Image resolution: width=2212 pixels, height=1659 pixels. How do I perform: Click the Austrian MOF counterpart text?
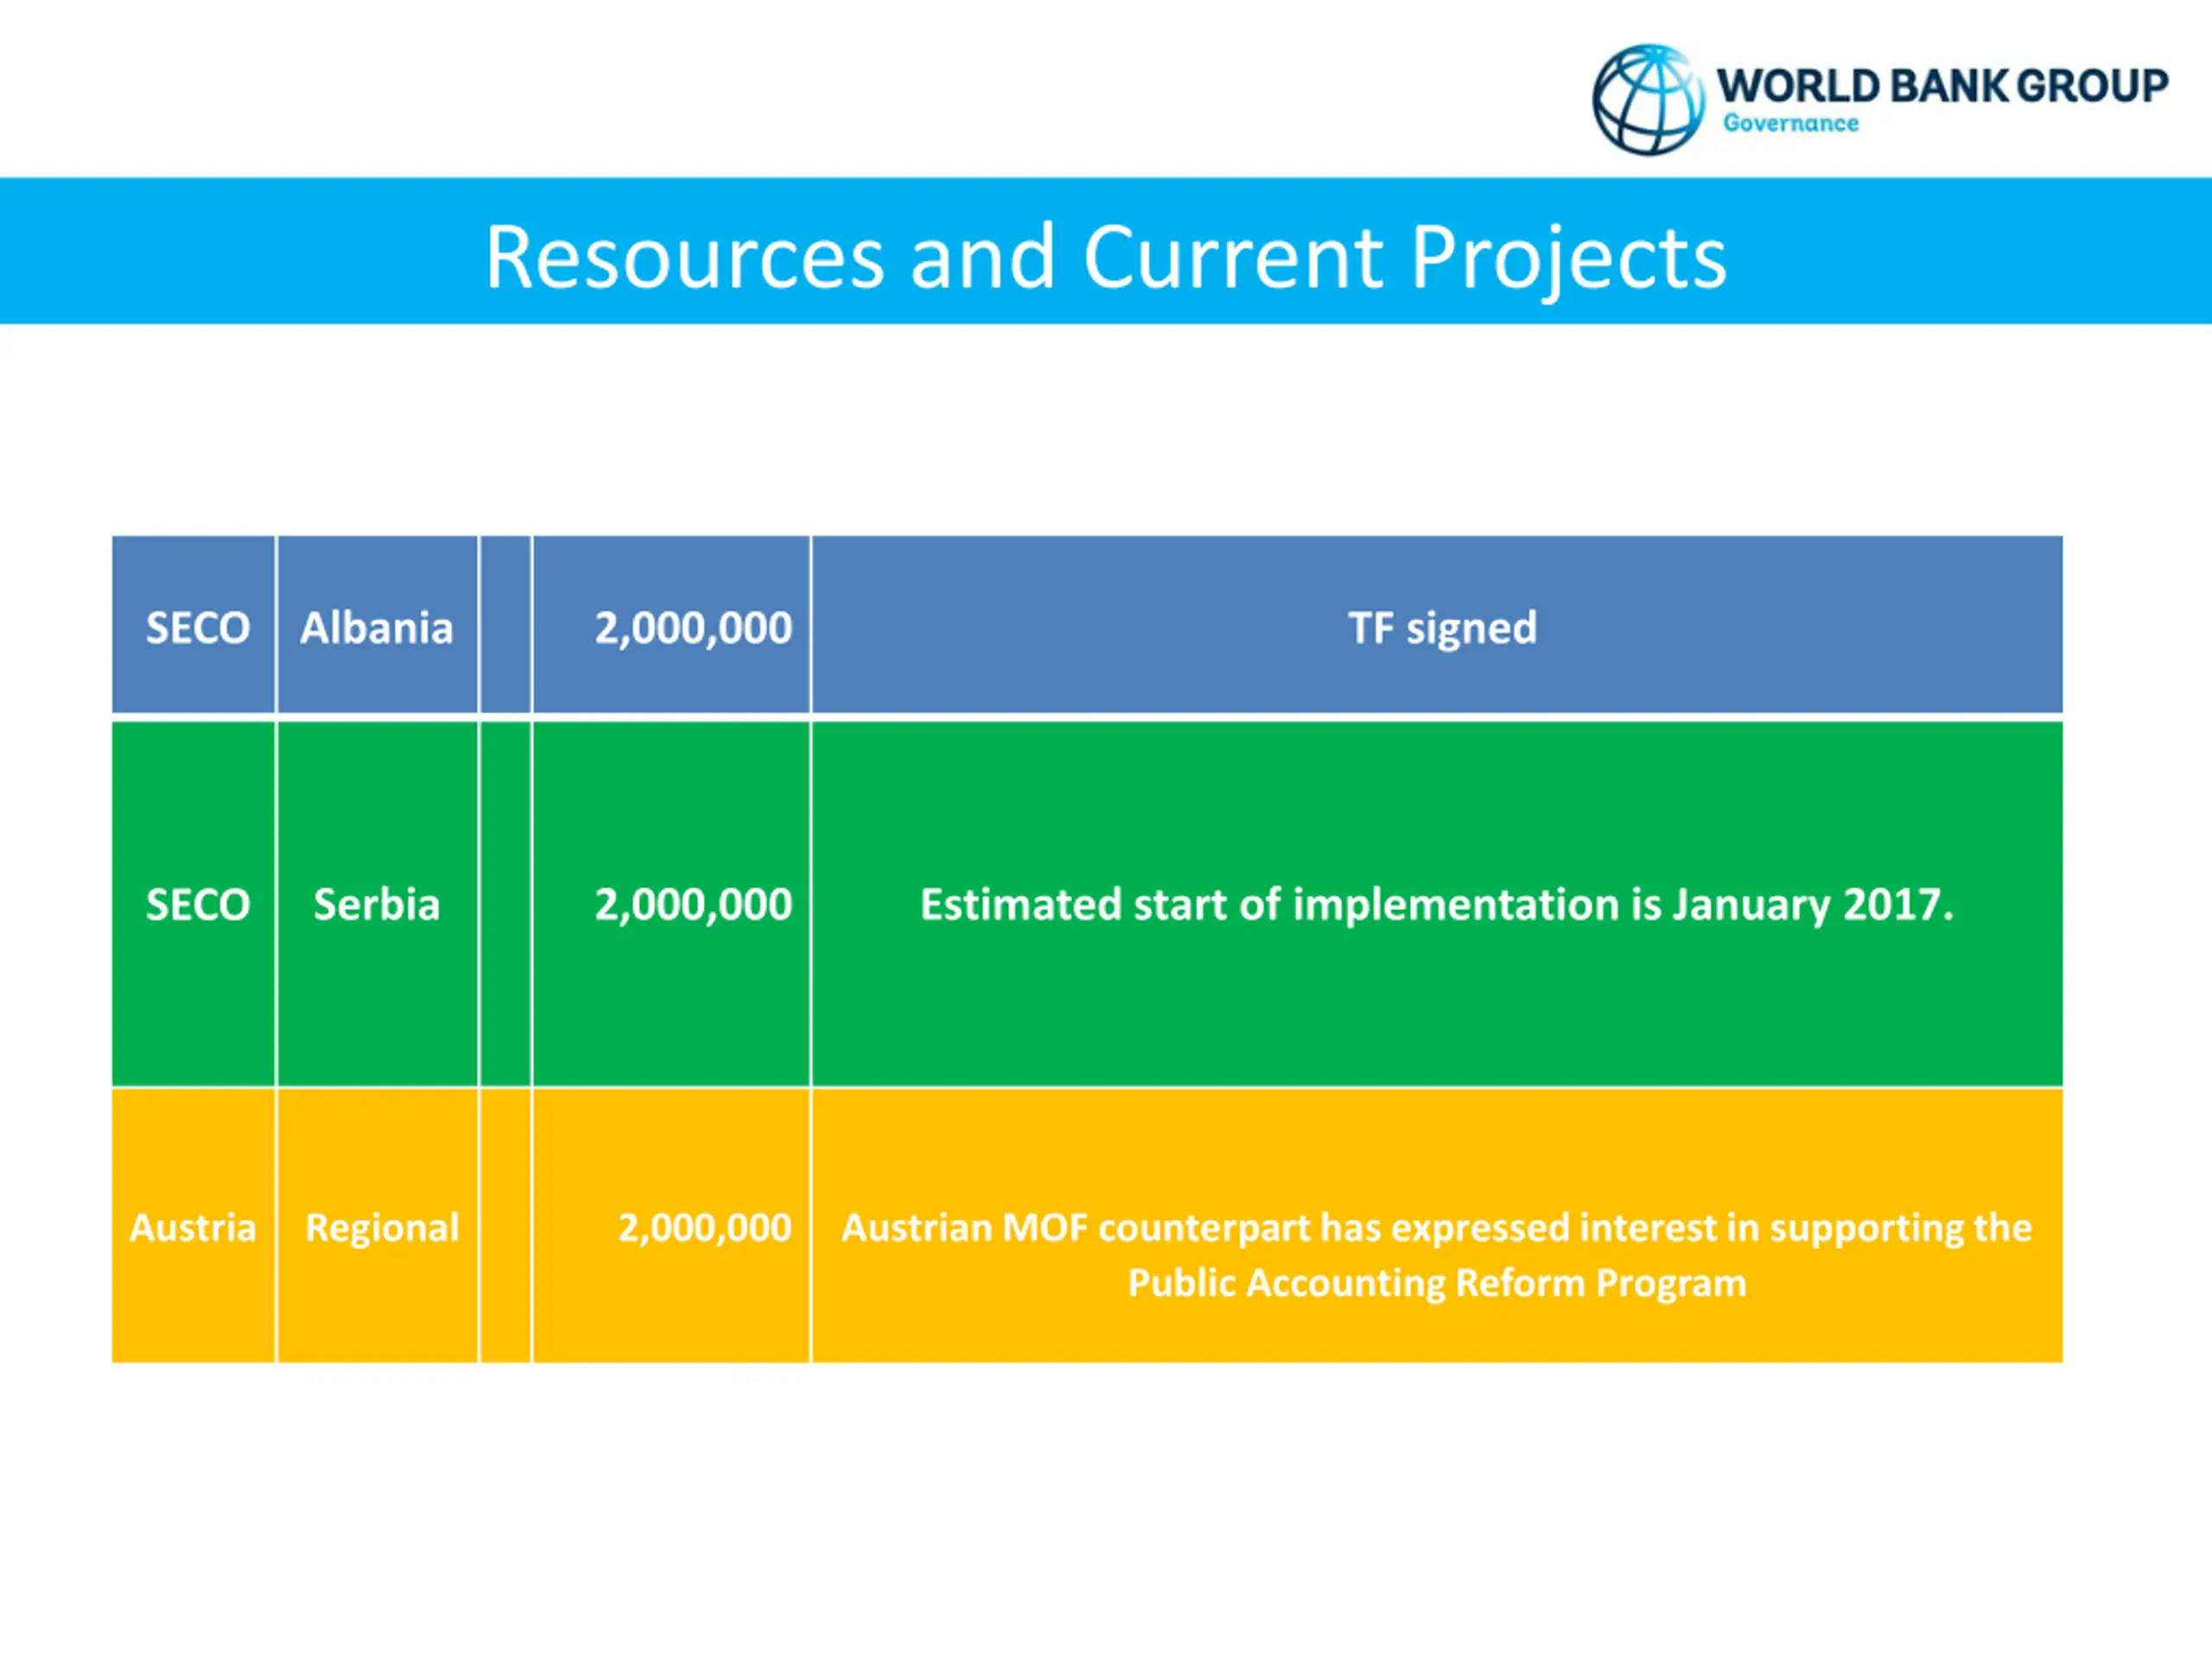tap(1437, 1255)
